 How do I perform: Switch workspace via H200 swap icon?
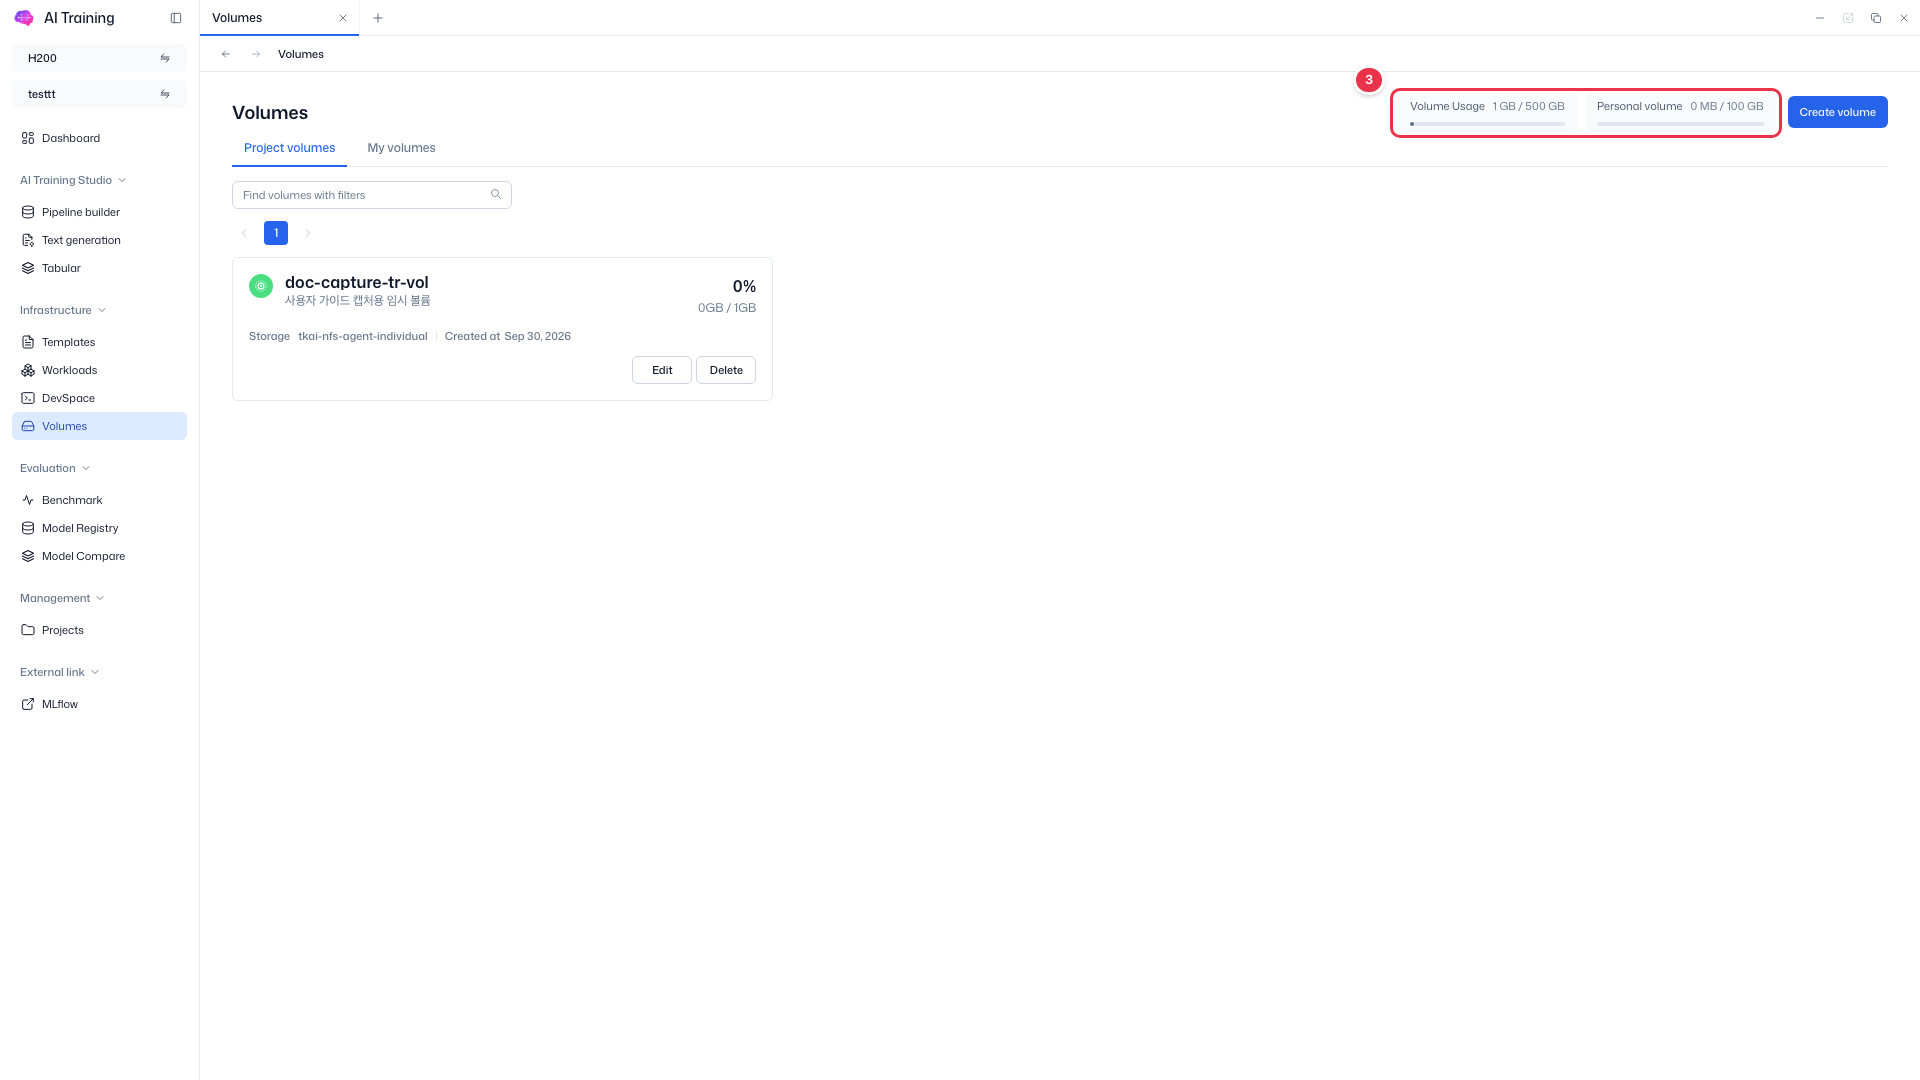point(165,58)
